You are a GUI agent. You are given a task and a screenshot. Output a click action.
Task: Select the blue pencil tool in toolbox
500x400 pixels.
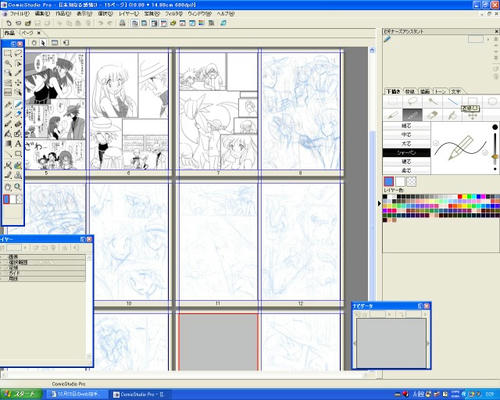pos(18,105)
